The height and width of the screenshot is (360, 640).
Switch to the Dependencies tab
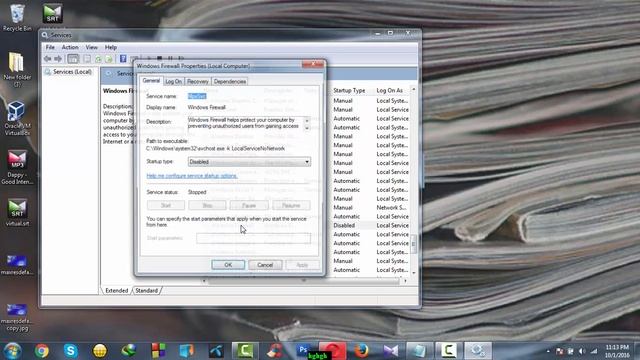(230, 81)
